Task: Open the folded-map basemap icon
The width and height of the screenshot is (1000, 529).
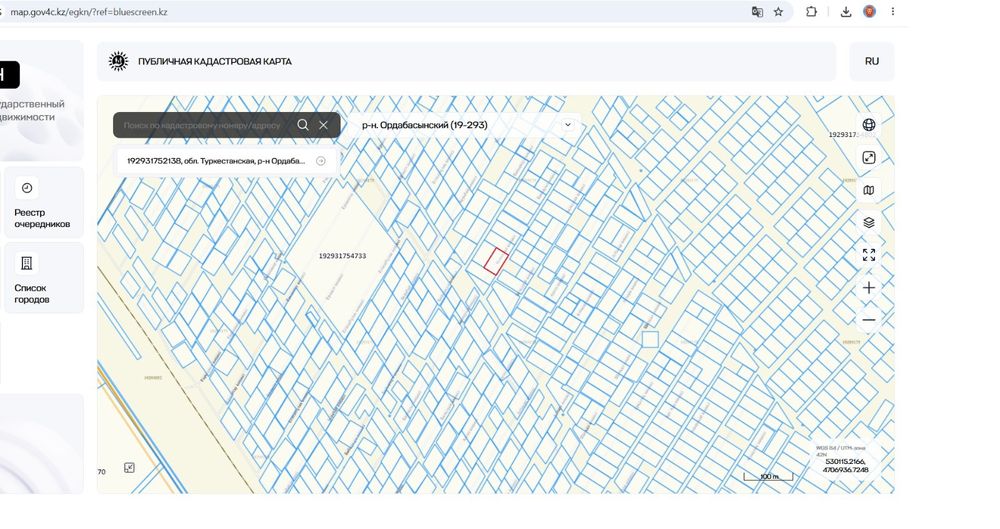Action: pos(869,190)
